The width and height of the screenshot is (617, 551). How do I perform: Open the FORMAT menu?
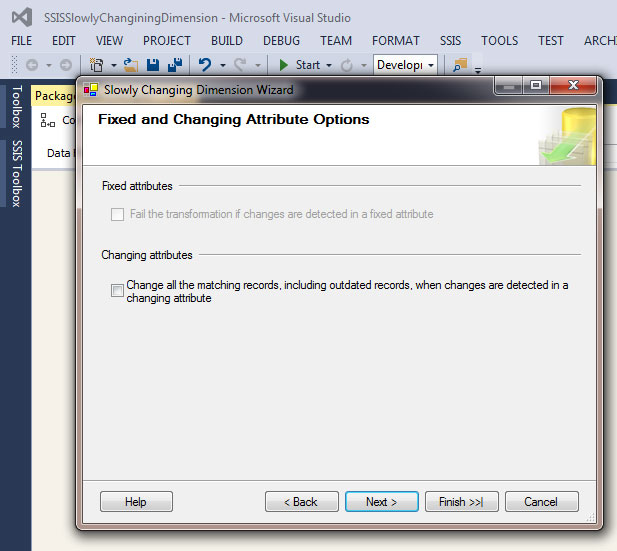(396, 41)
